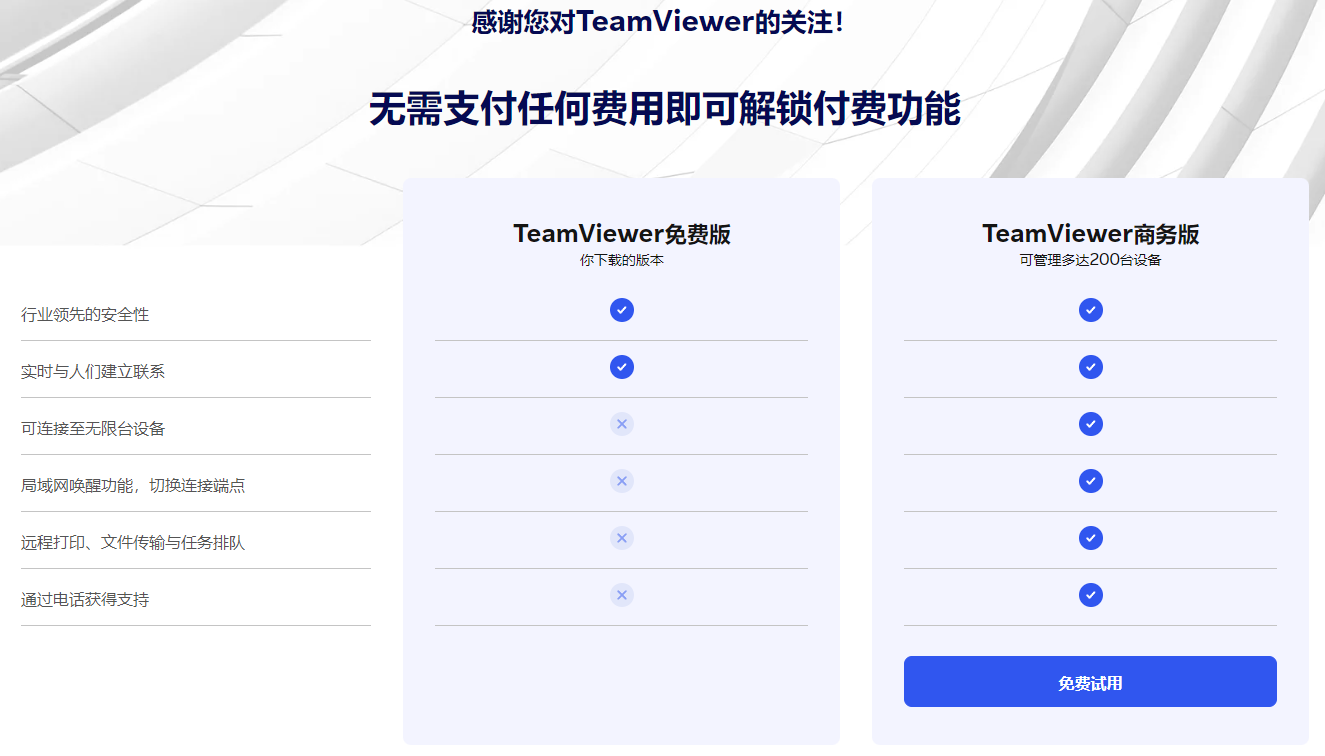Select the X icon for 可连接至无限台设备

(x=622, y=424)
